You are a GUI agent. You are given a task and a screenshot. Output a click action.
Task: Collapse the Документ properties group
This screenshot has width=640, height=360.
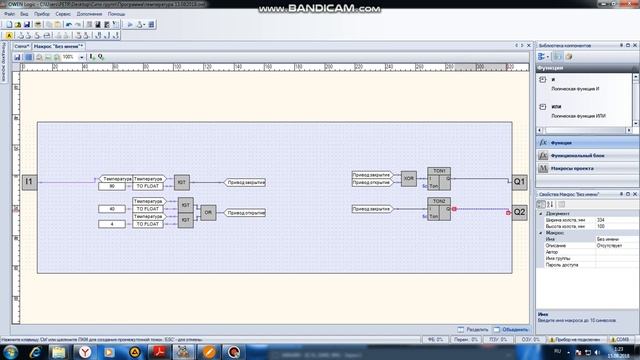click(x=541, y=213)
